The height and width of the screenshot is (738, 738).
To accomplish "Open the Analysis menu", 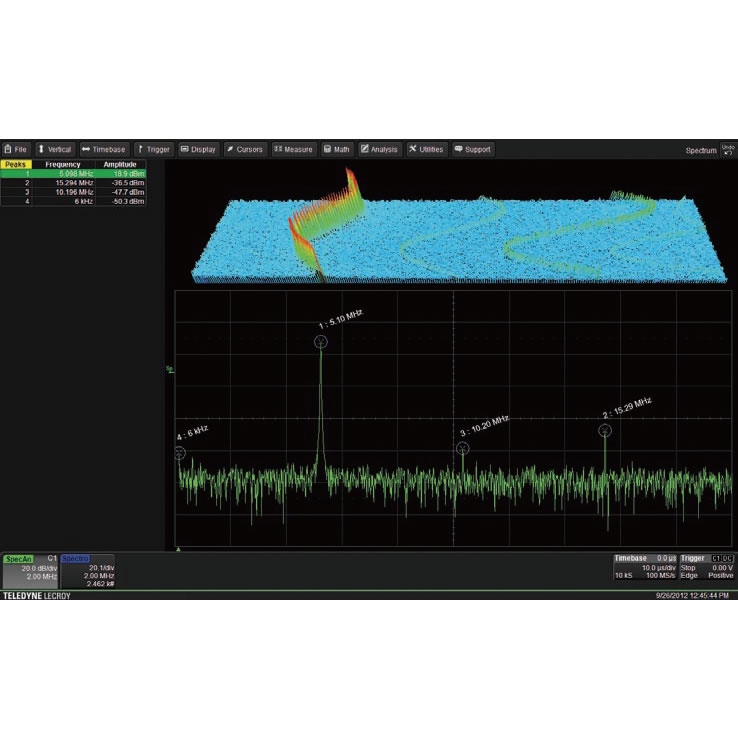I will [380, 149].
